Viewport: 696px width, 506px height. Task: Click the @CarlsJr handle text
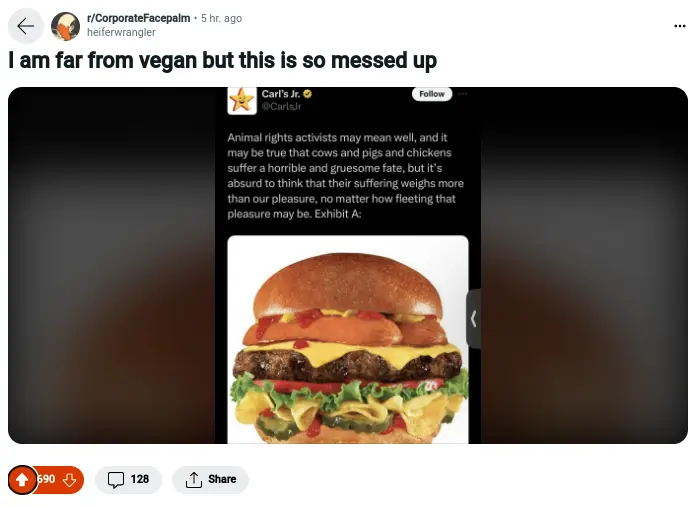click(x=281, y=107)
